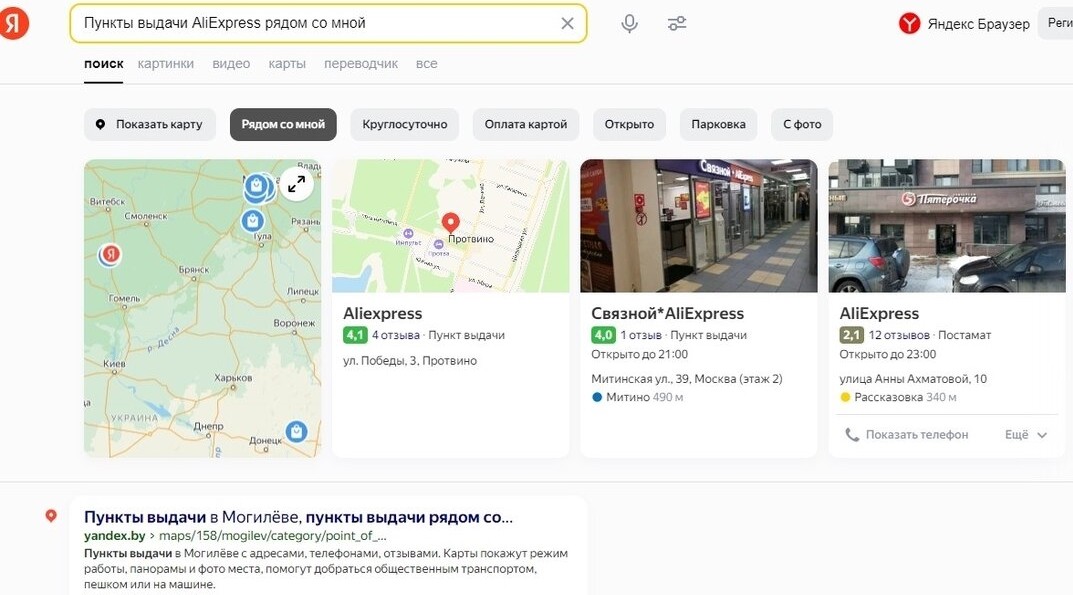Toggle the Открыто filter

[629, 125]
